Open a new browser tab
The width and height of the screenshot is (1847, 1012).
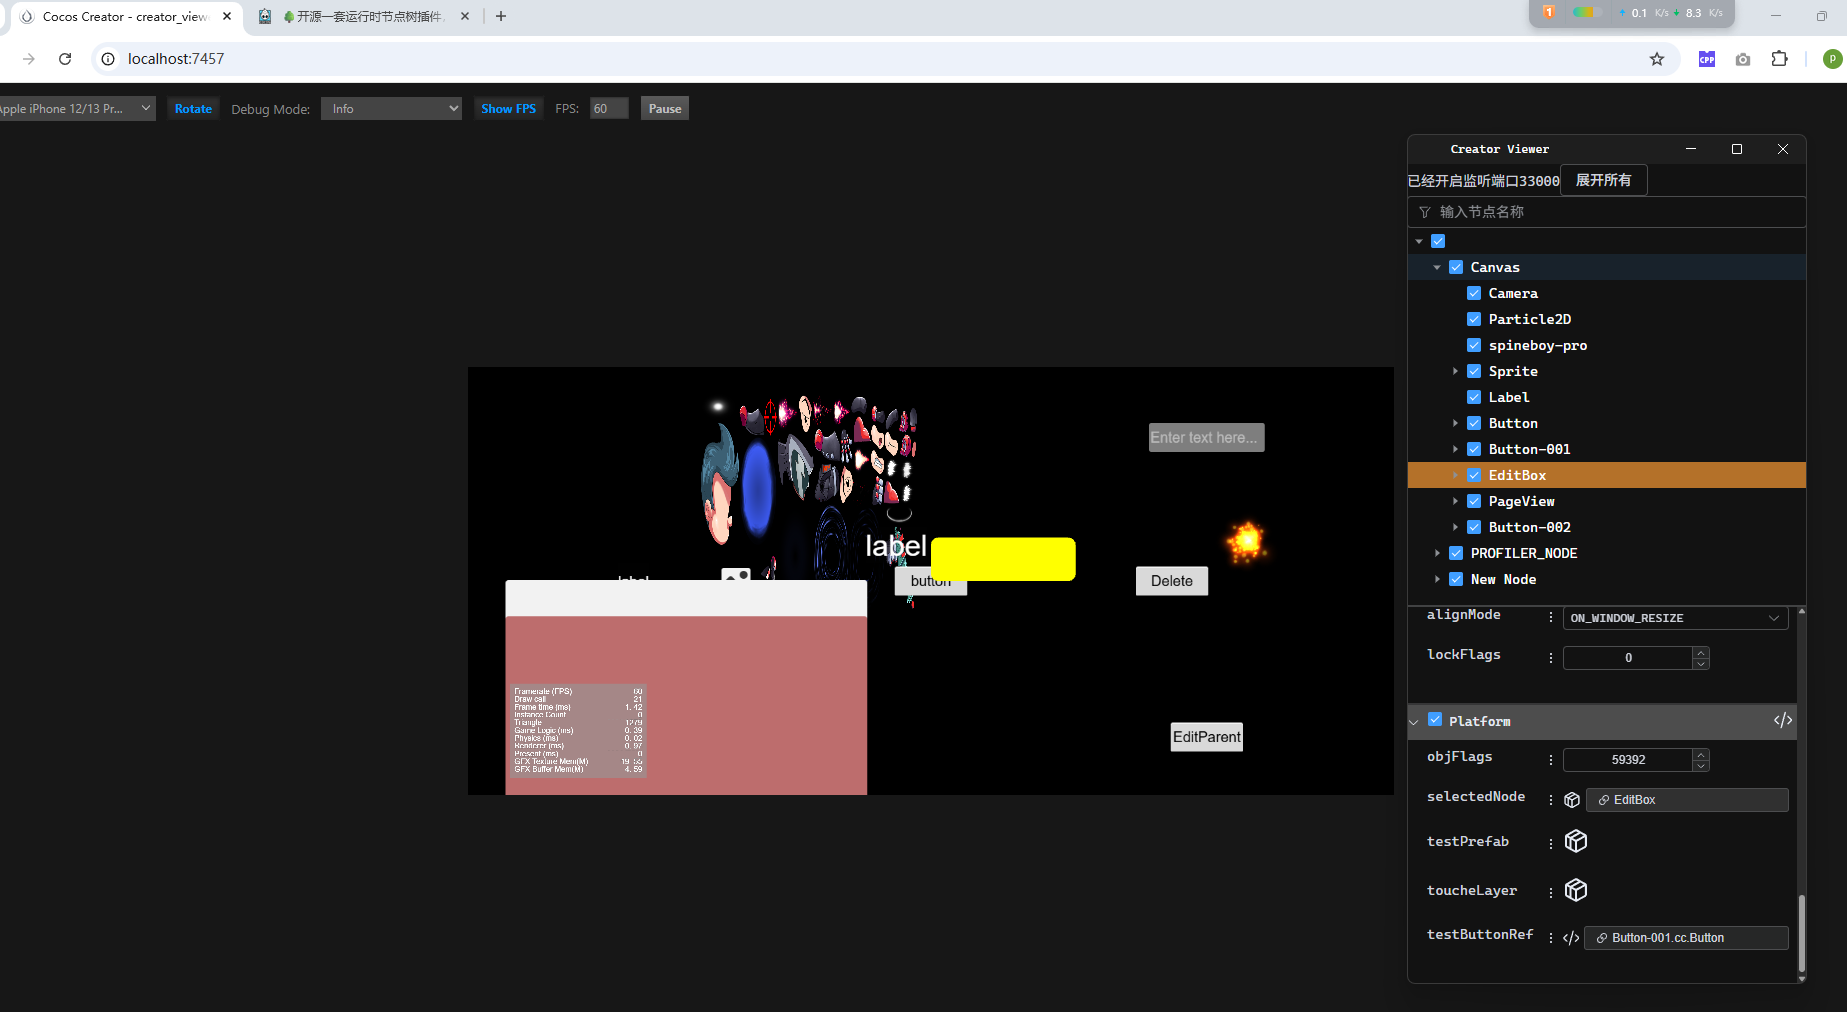tap(501, 16)
